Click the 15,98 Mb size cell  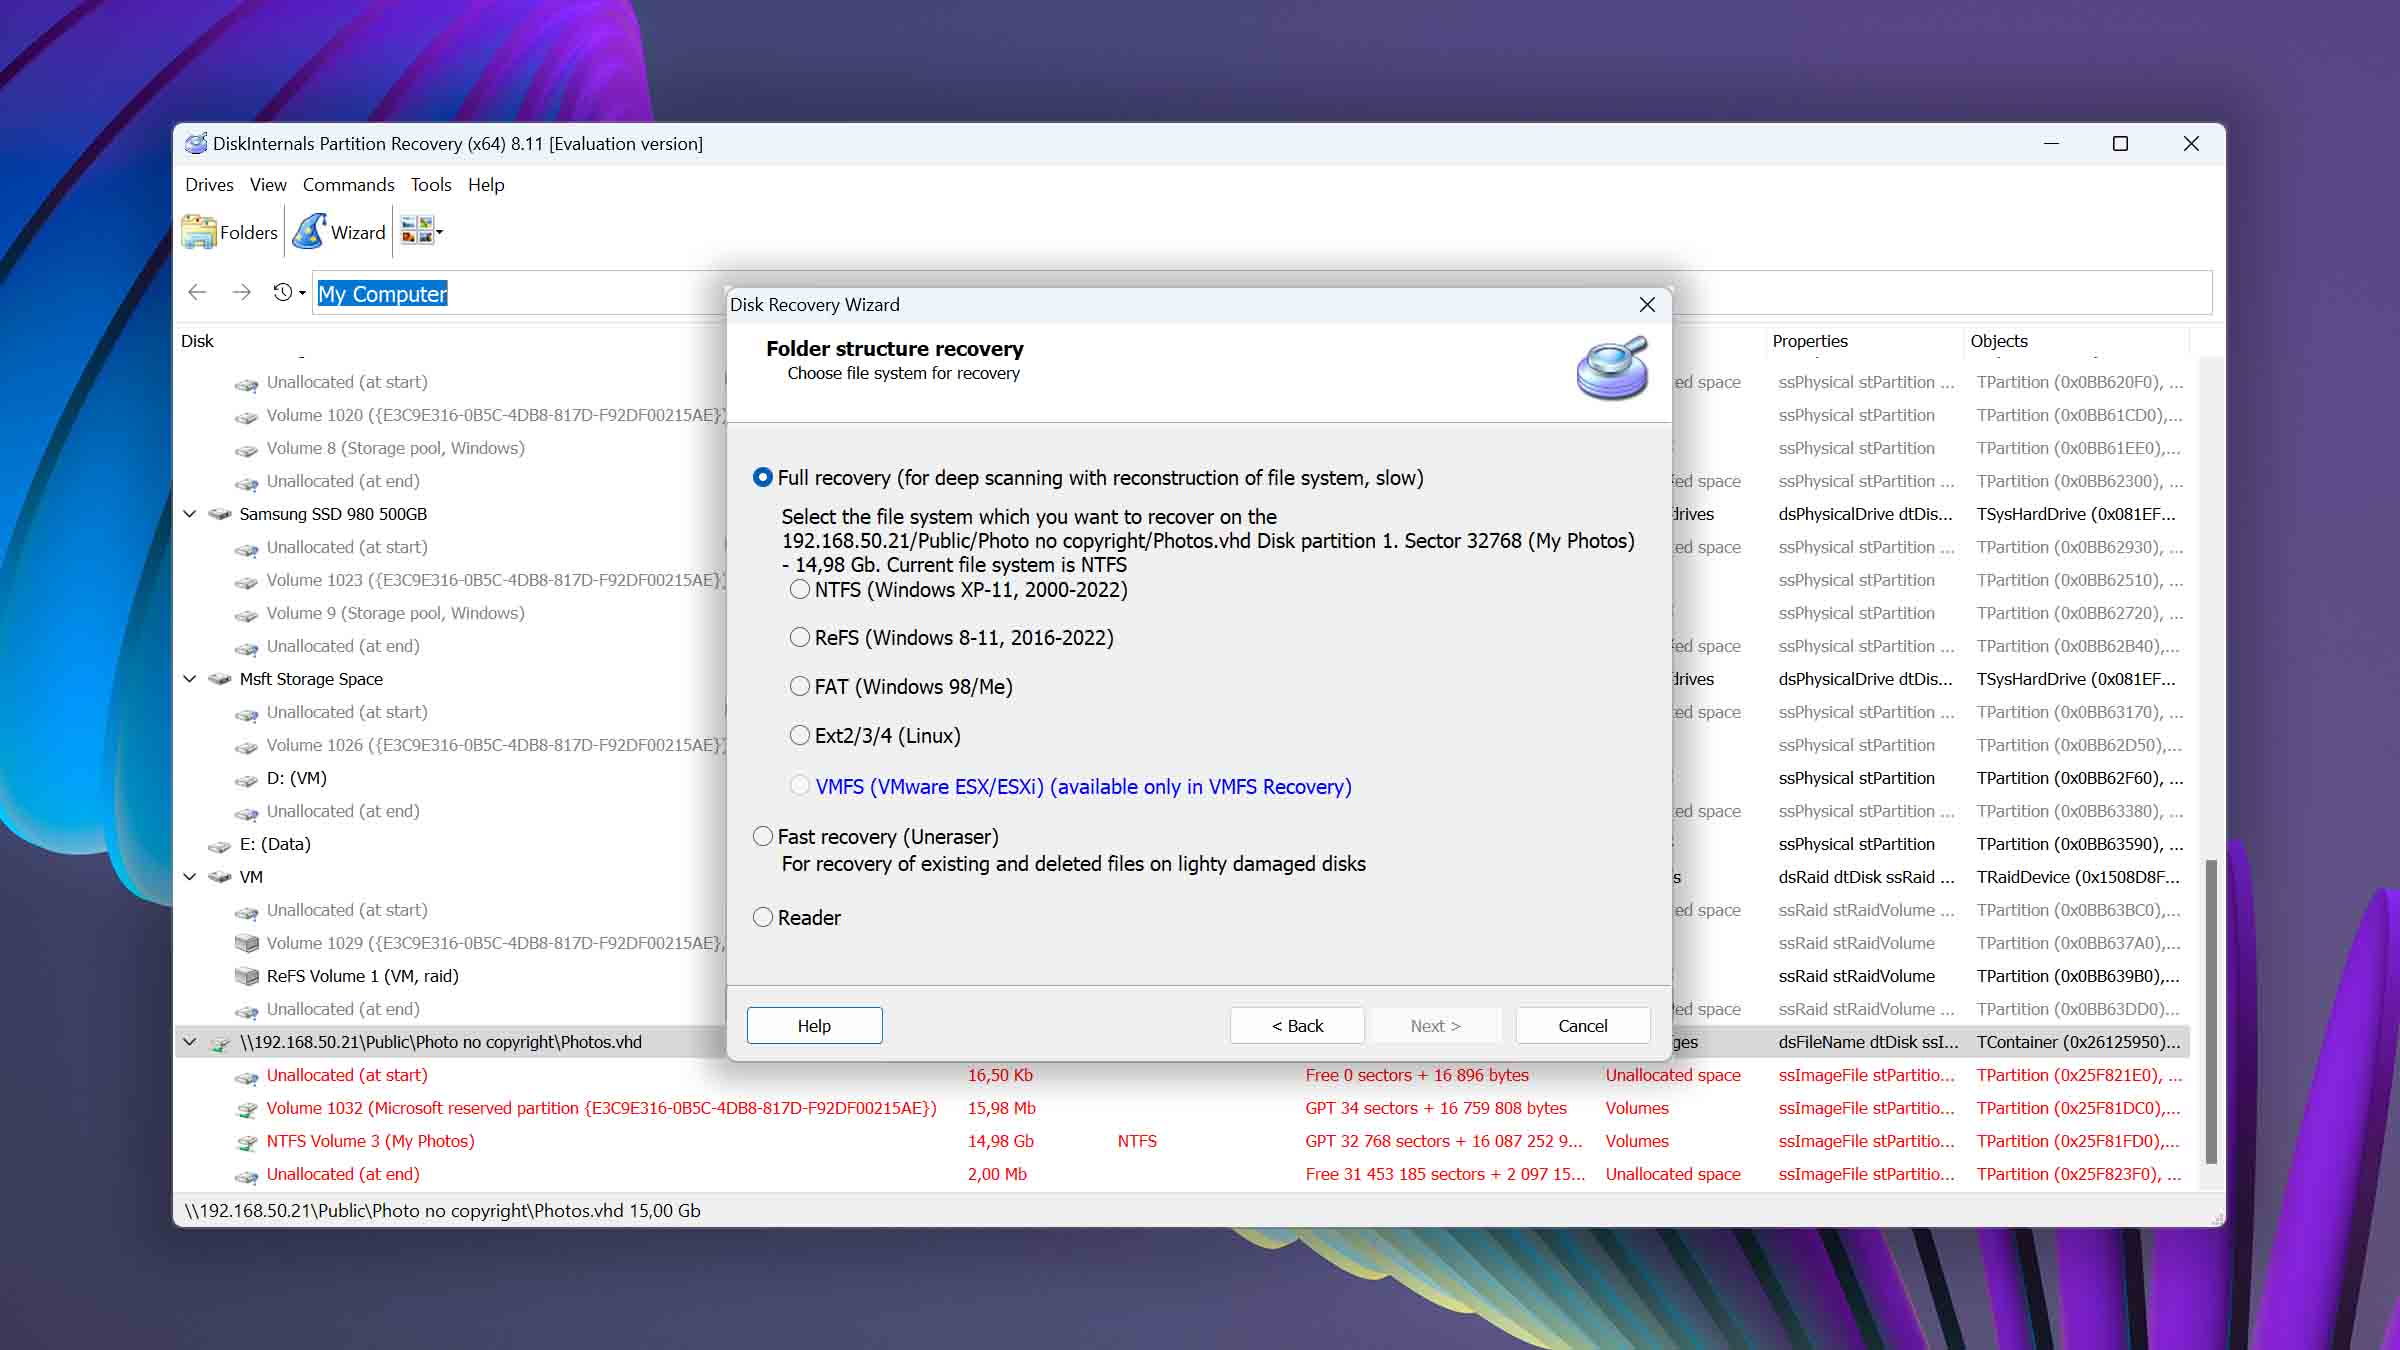click(1001, 1108)
